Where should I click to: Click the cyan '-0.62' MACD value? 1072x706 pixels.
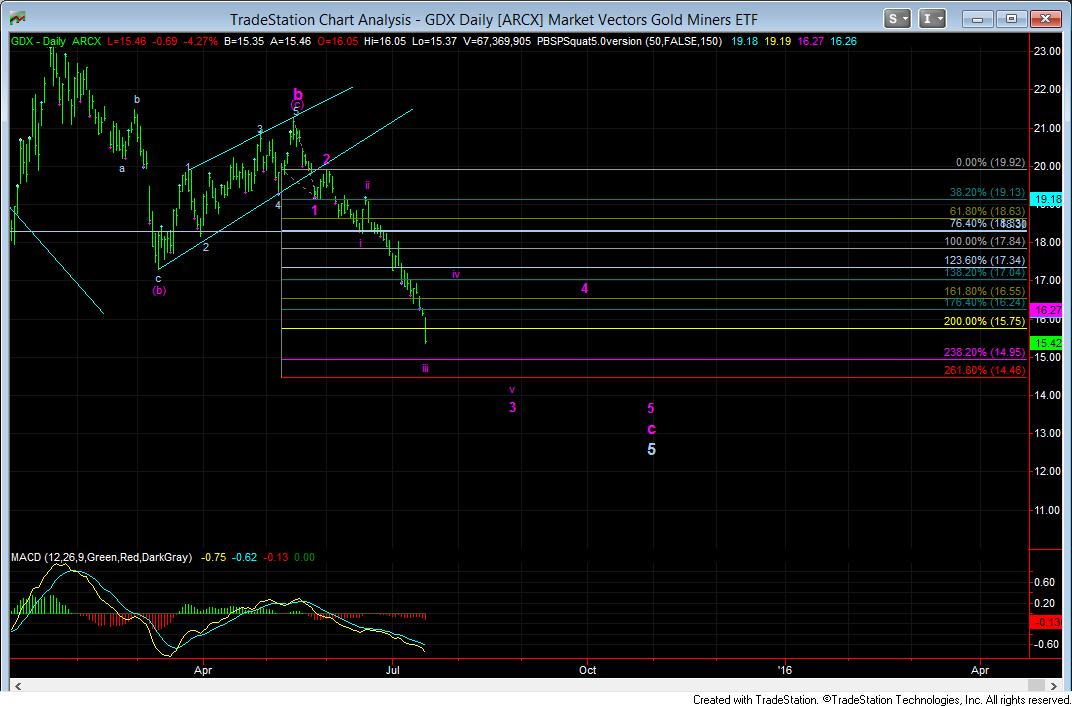(244, 558)
